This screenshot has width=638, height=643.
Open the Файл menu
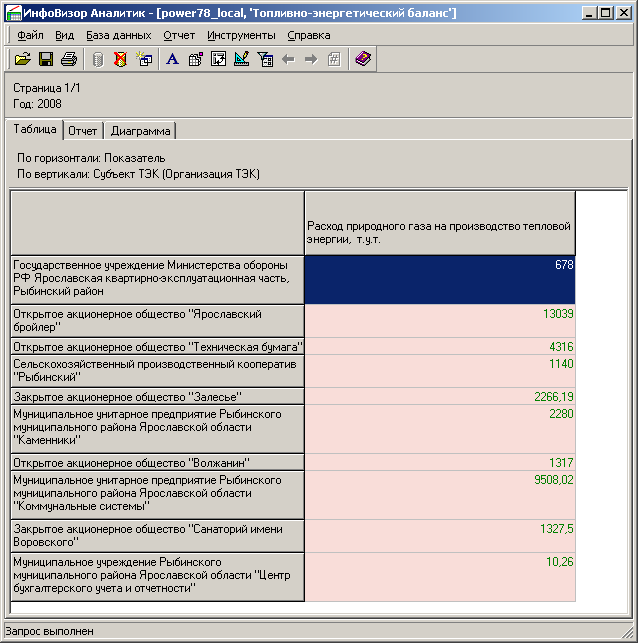[x=30, y=36]
